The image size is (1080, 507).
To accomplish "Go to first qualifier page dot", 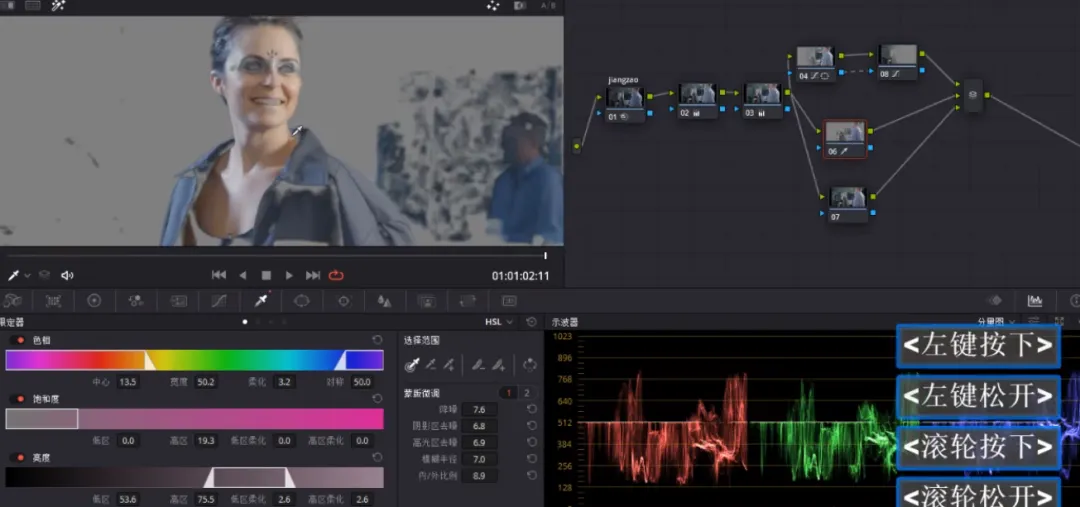I will tap(245, 322).
